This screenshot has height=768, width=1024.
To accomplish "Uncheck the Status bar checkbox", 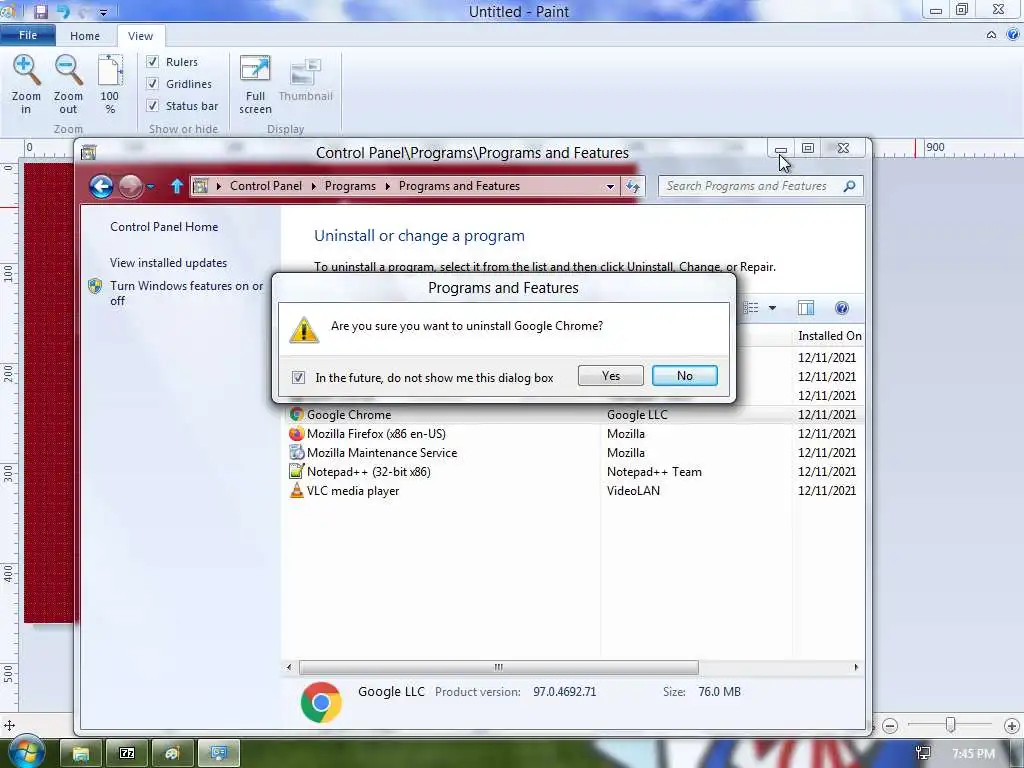I will 152,105.
